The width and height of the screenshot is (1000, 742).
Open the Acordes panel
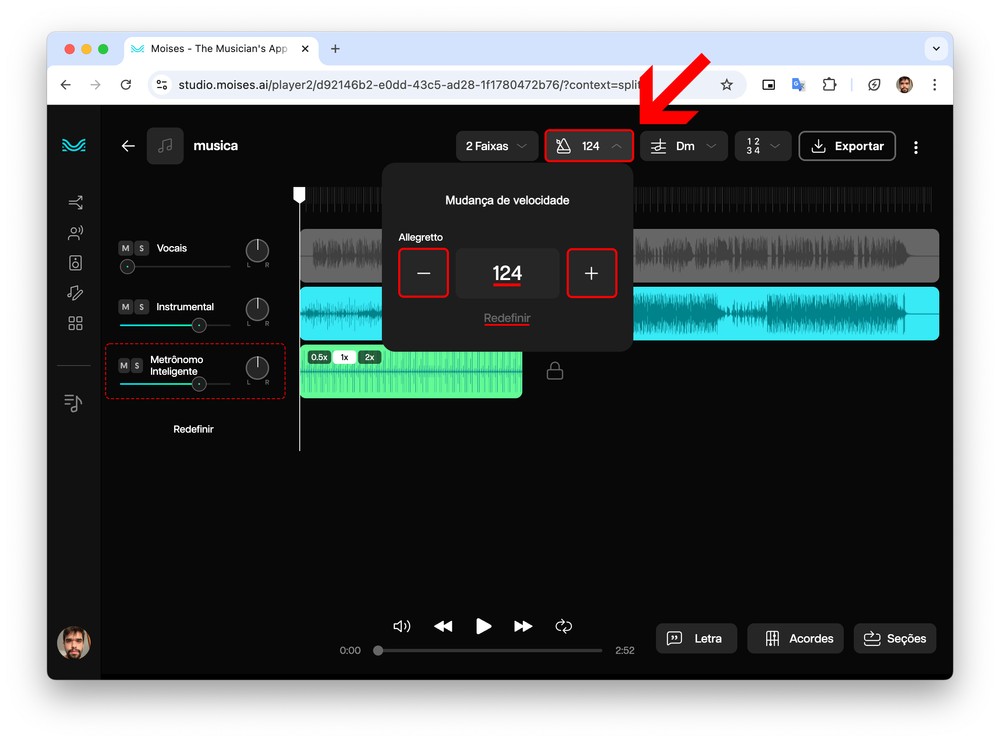click(x=796, y=639)
